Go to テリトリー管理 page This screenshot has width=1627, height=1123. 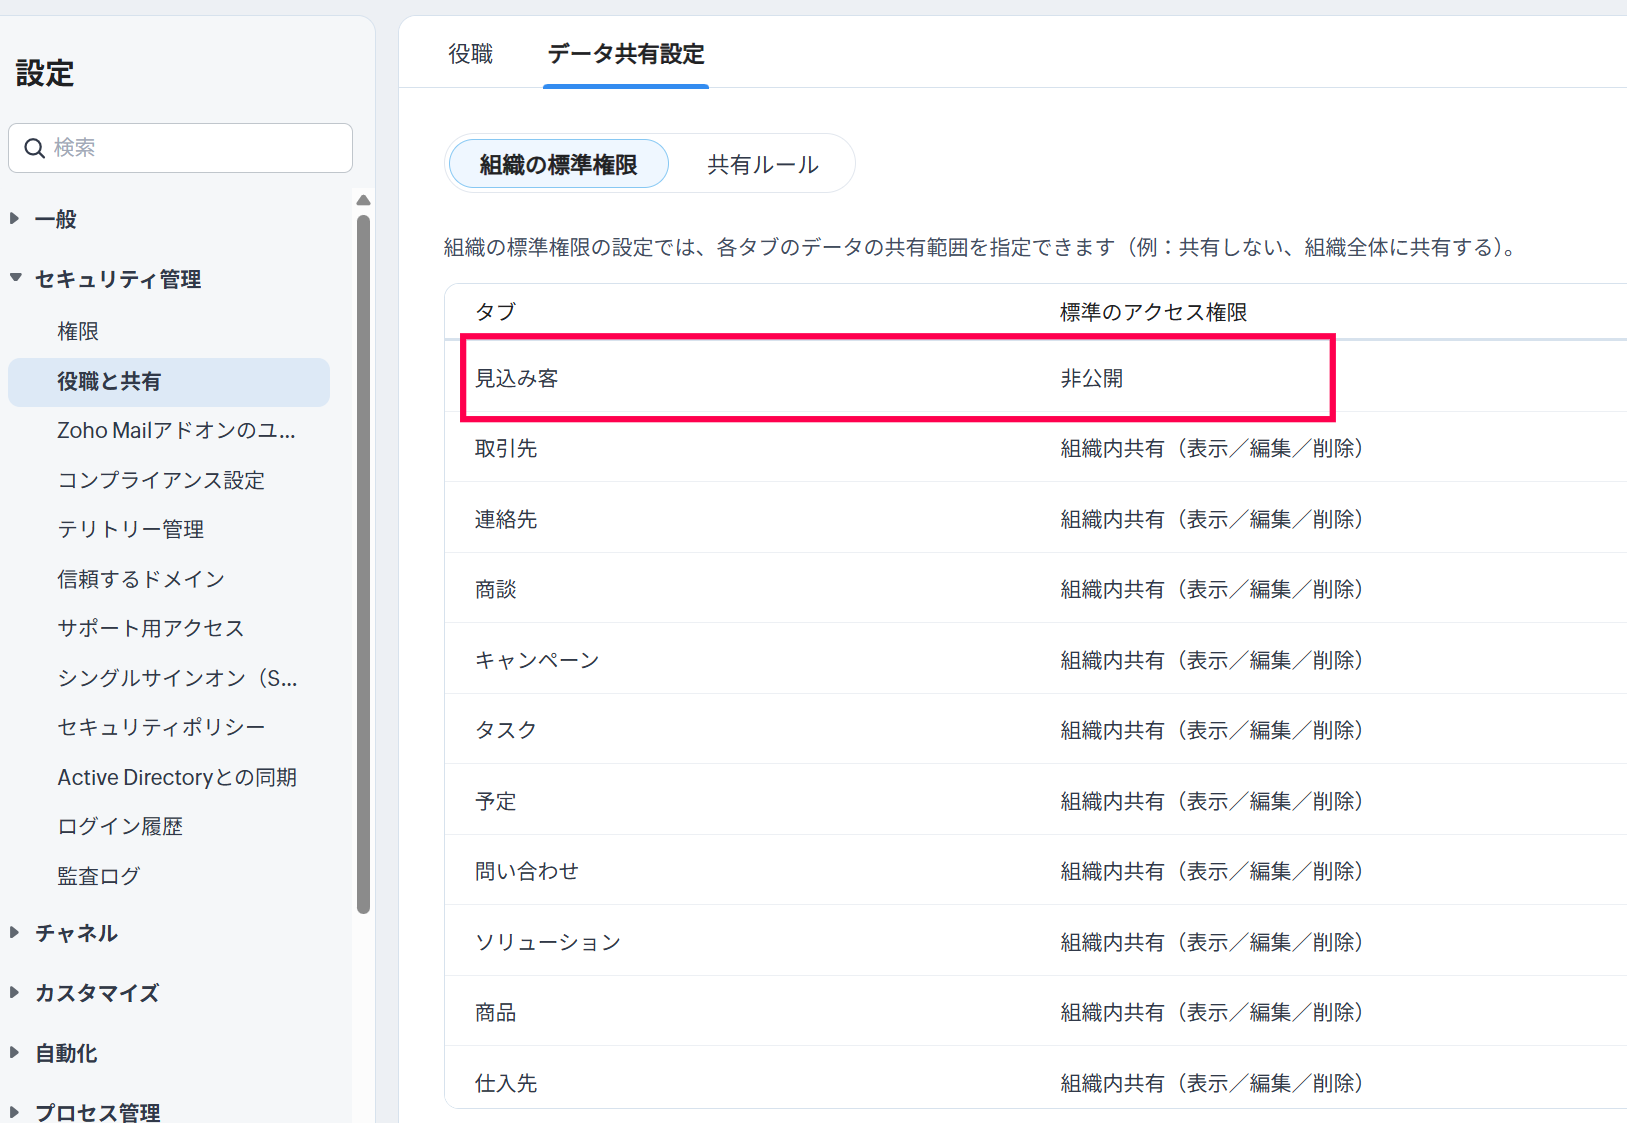click(131, 529)
